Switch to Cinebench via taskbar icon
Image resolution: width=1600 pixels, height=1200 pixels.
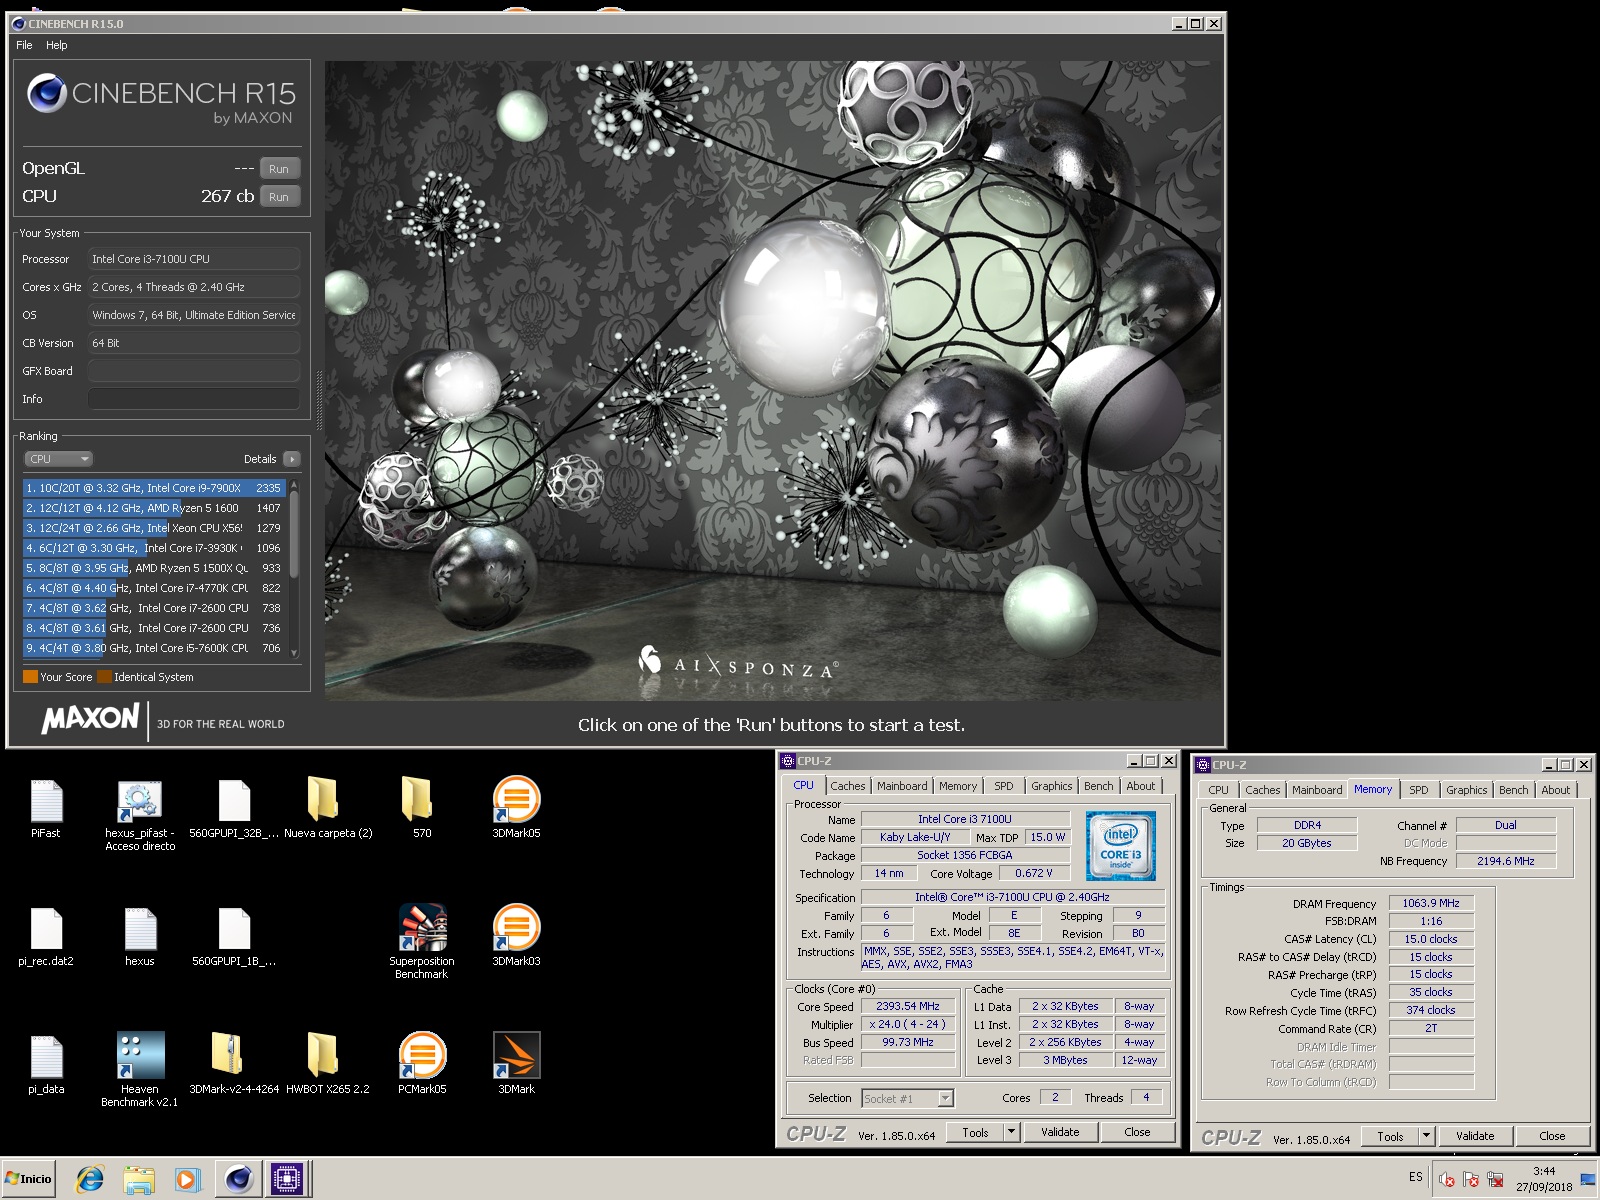coord(238,1179)
